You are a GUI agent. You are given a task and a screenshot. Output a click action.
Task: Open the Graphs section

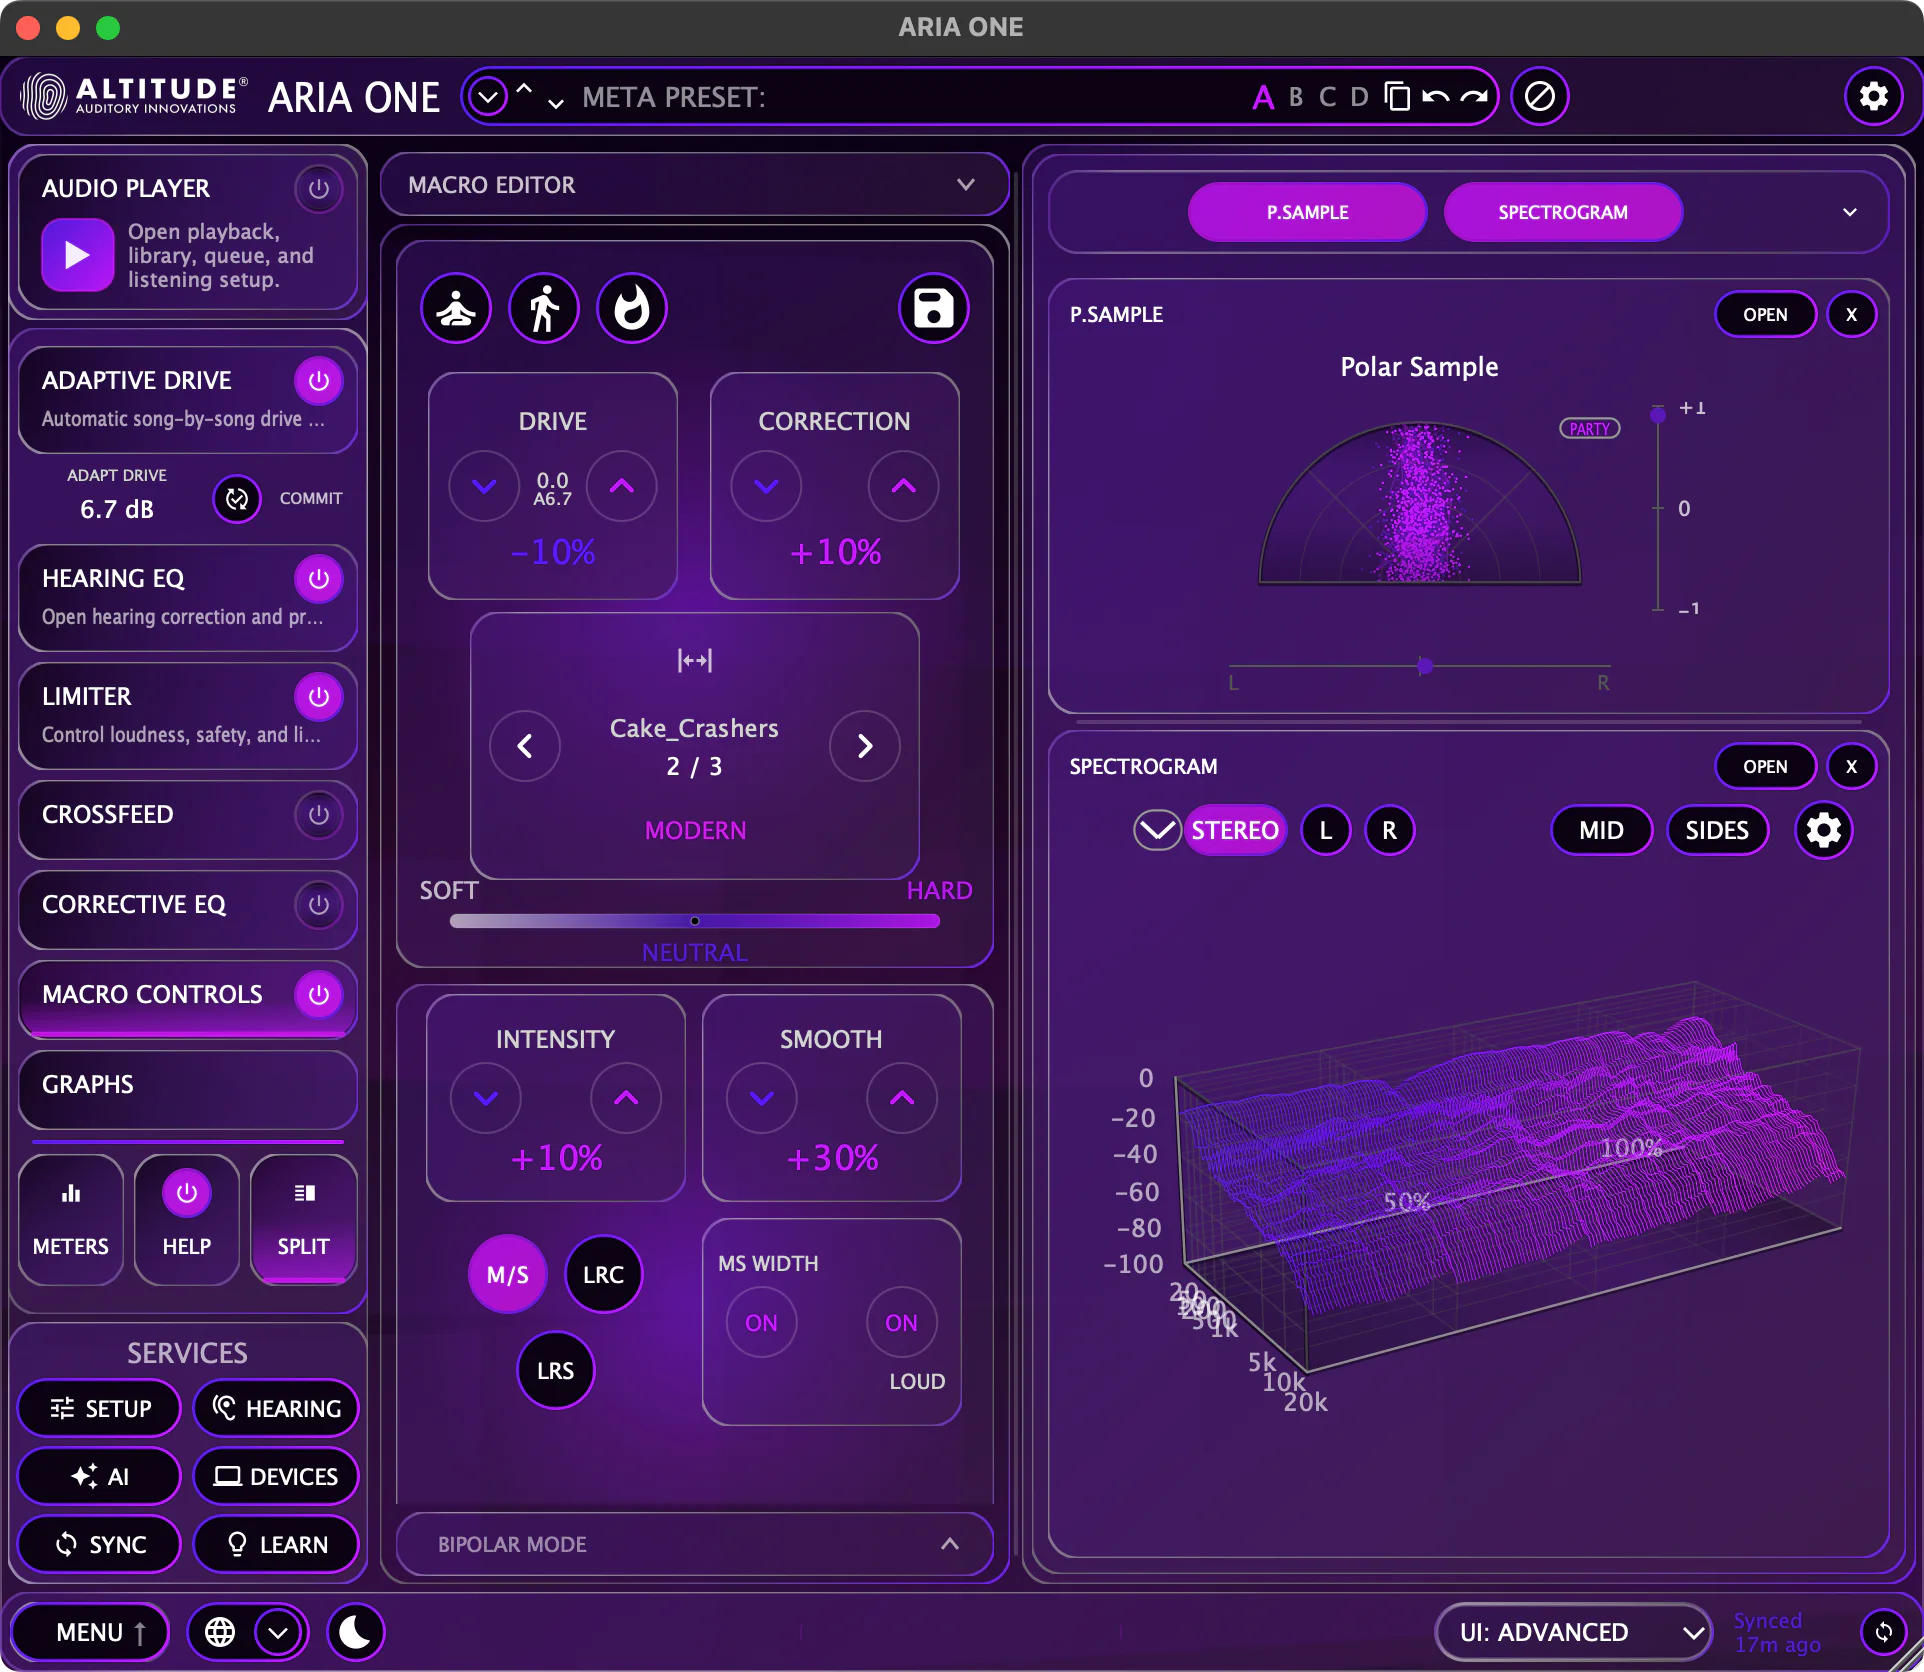pos(188,1088)
